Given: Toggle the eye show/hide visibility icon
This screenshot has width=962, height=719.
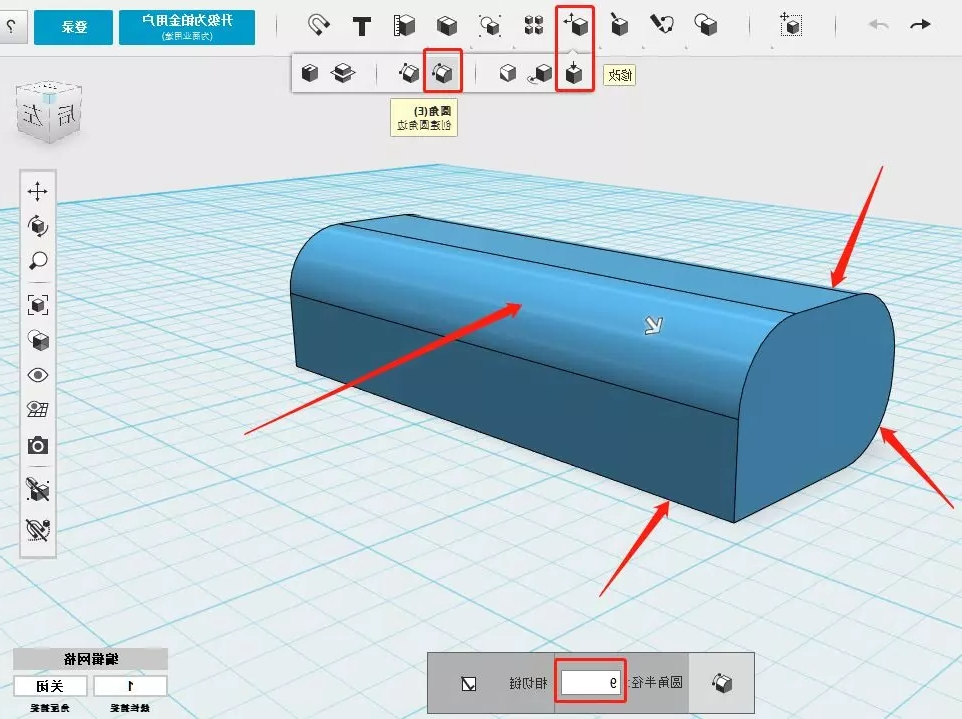Looking at the screenshot, I should [x=37, y=375].
